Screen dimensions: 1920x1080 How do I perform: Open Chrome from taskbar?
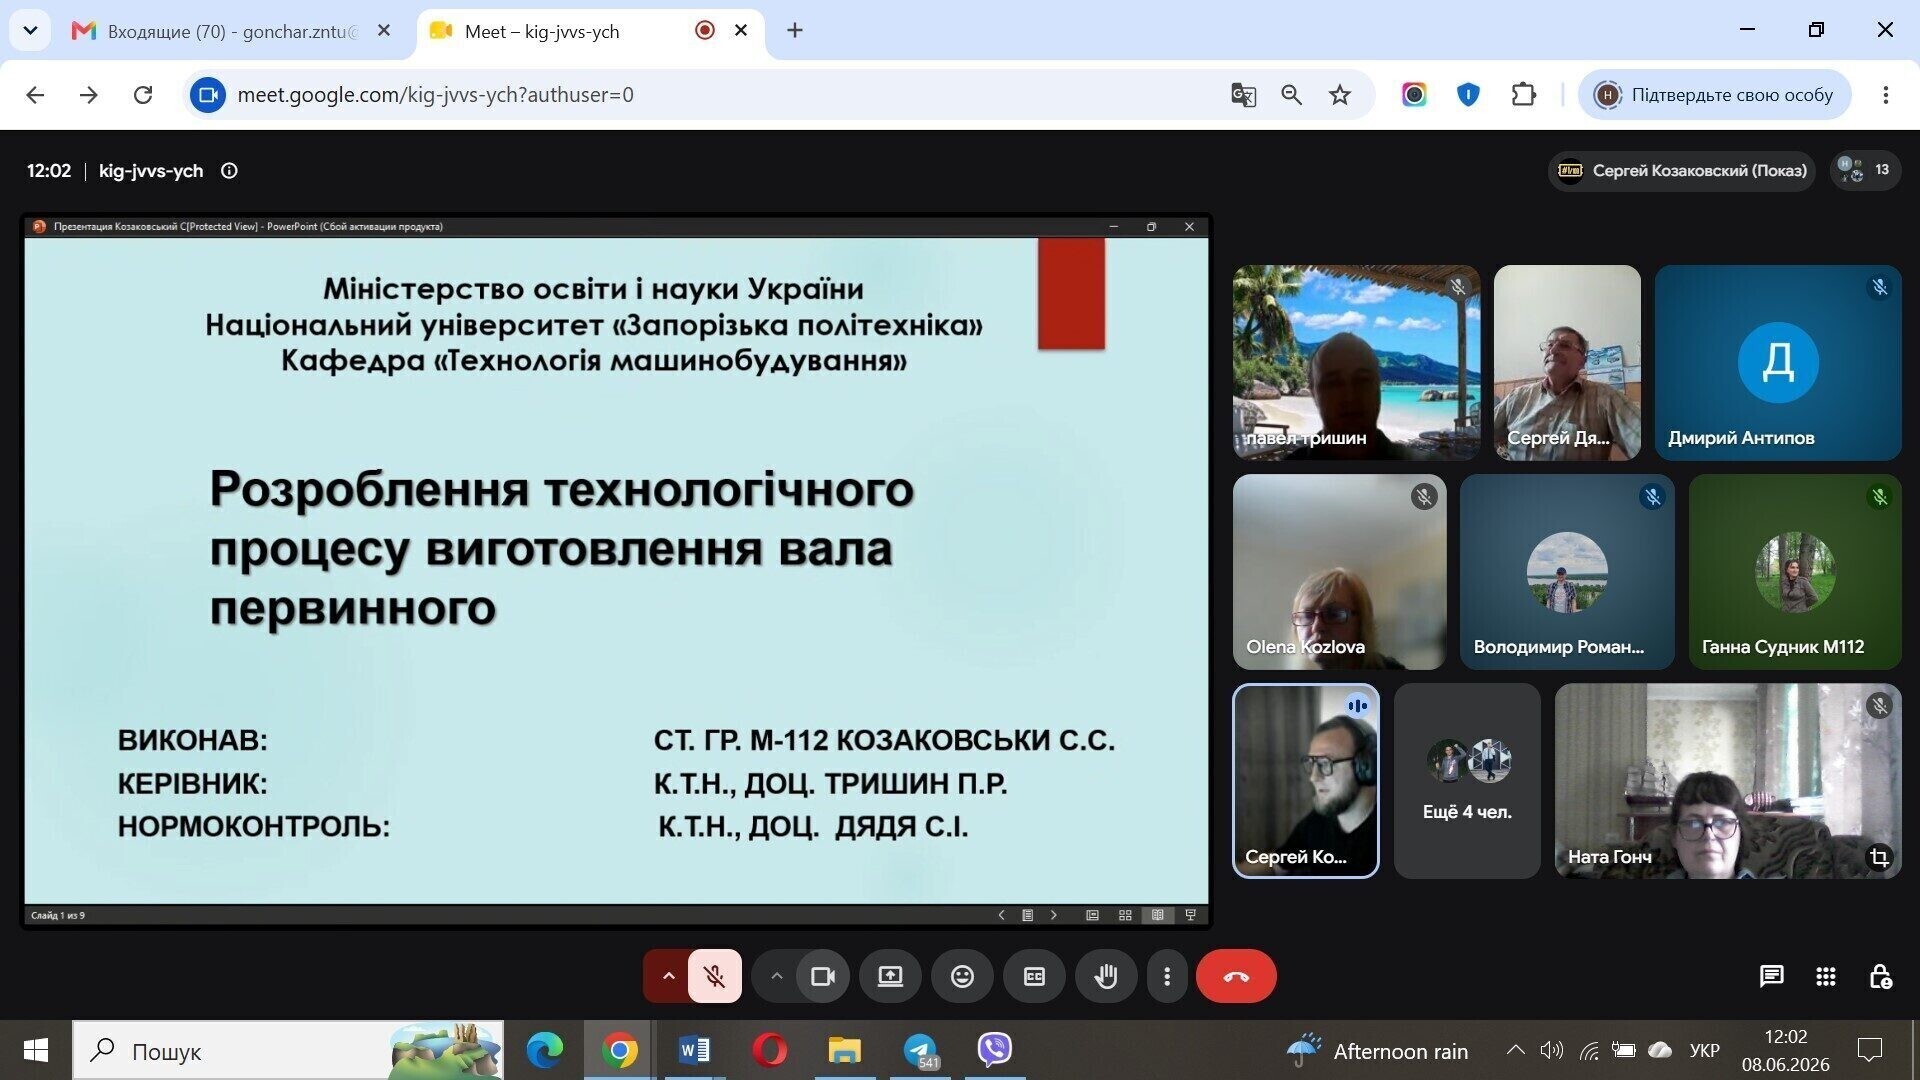pos(620,1050)
